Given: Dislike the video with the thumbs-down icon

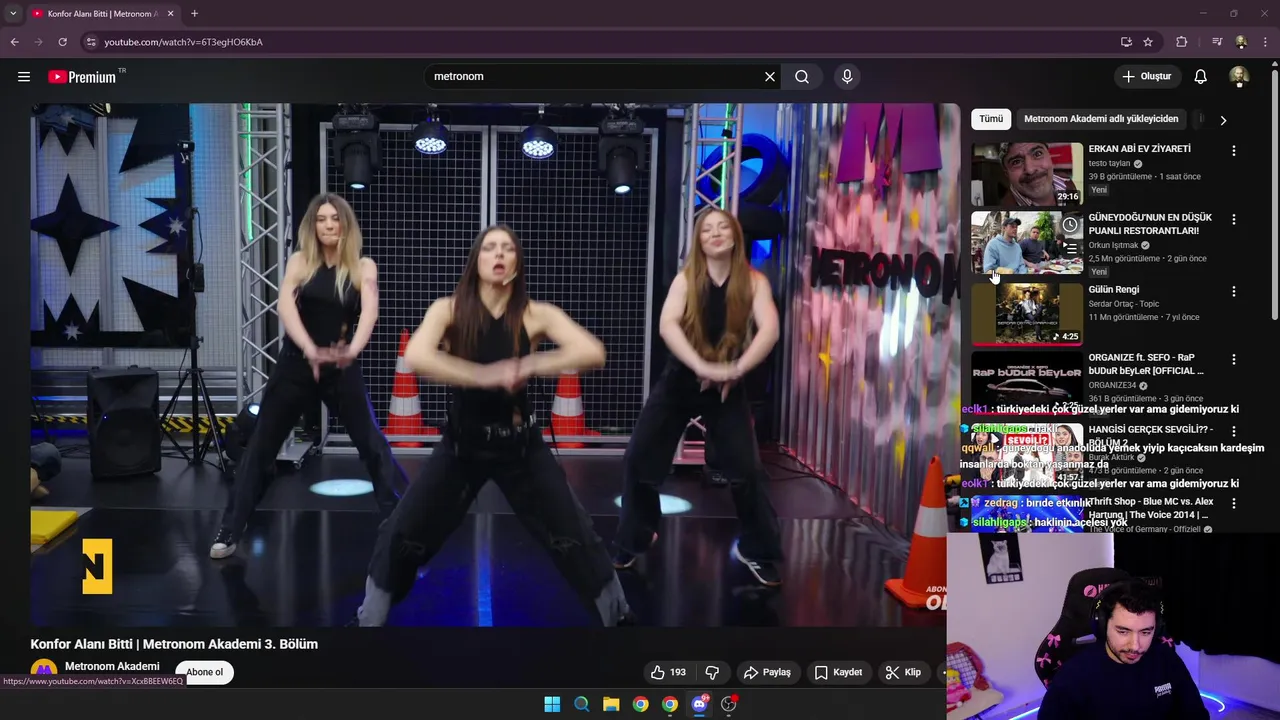Looking at the screenshot, I should point(713,672).
